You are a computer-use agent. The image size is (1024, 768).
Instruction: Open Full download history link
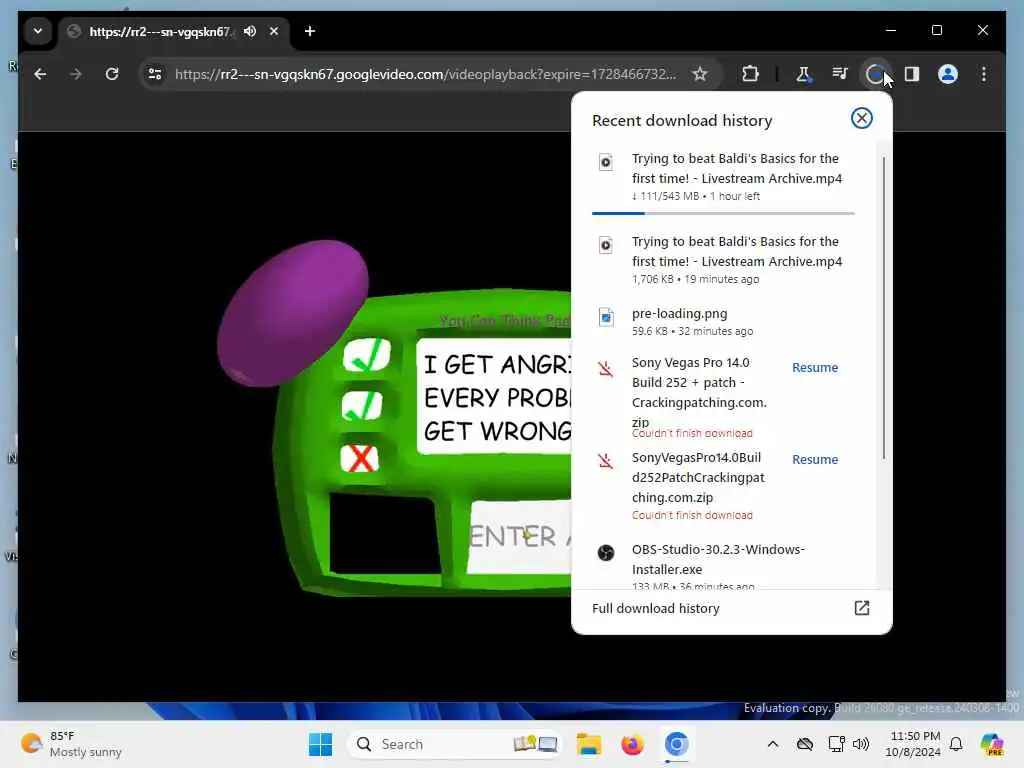(656, 609)
